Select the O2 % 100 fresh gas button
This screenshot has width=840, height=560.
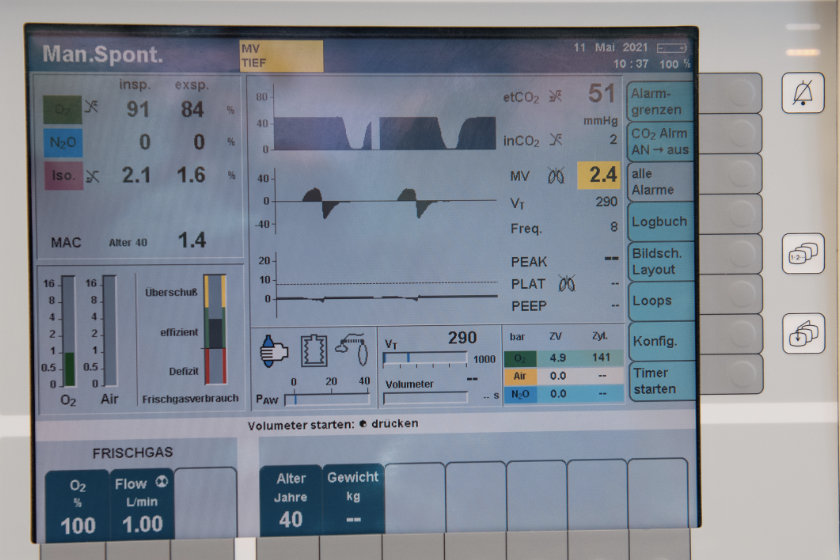coord(78,505)
